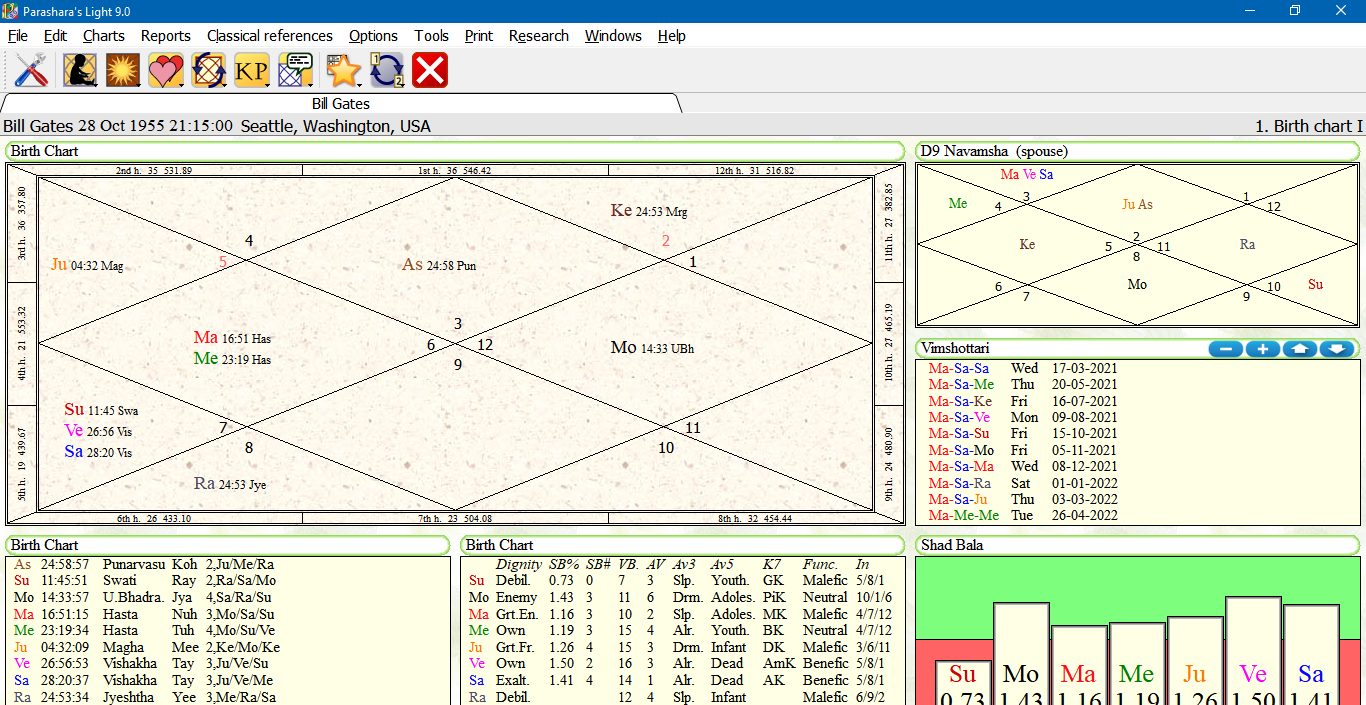This screenshot has height=705, width=1366.
Task: Select the Ma-Sa-Sa 17-03-2021 dasha row
Action: click(1023, 368)
